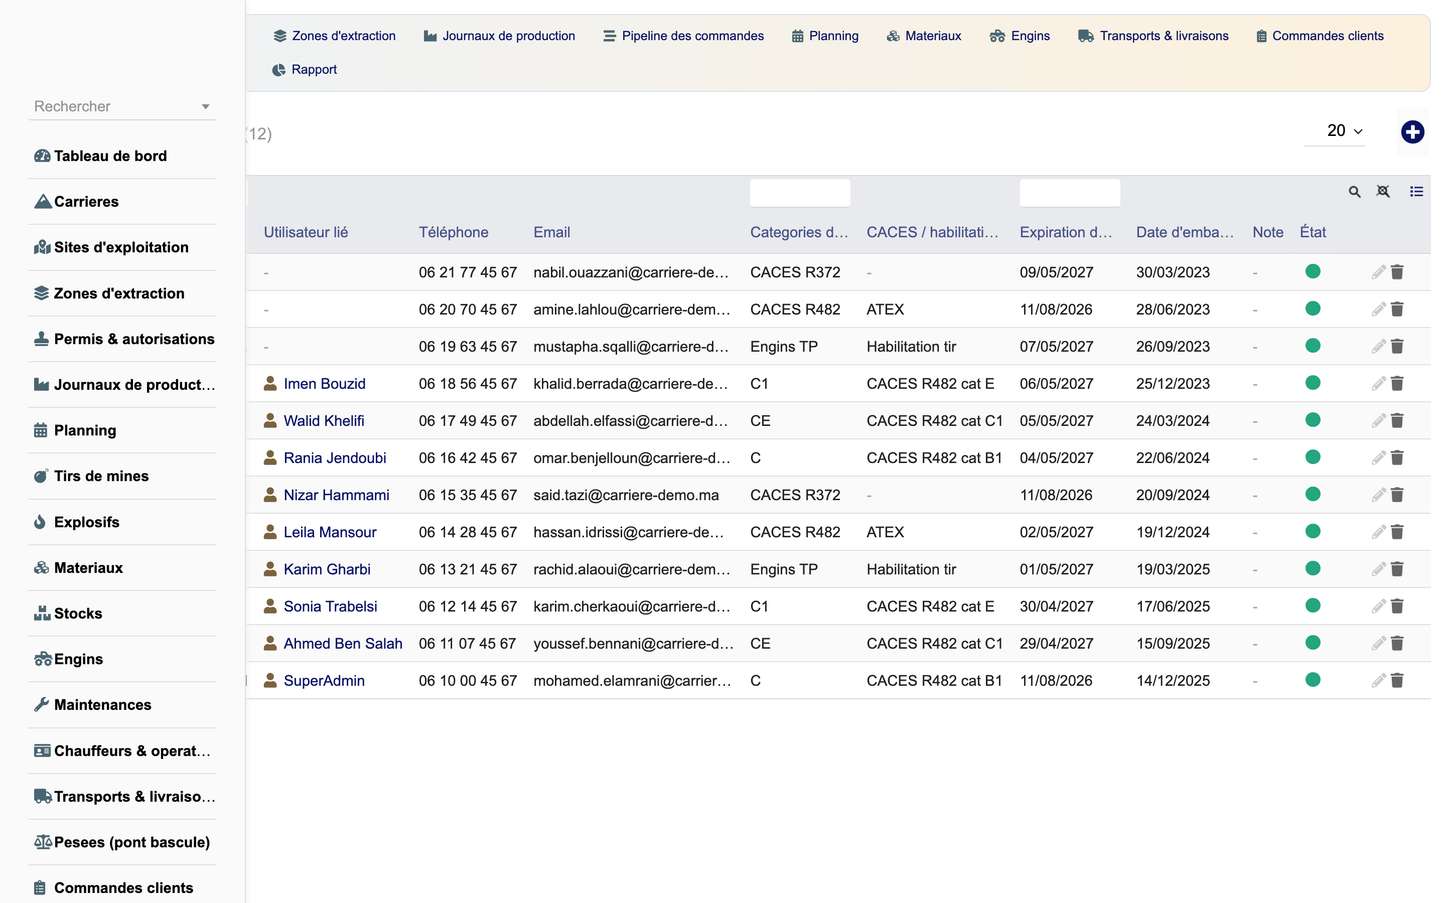
Task: Sort by Utilisateur lié column
Action: click(x=306, y=232)
